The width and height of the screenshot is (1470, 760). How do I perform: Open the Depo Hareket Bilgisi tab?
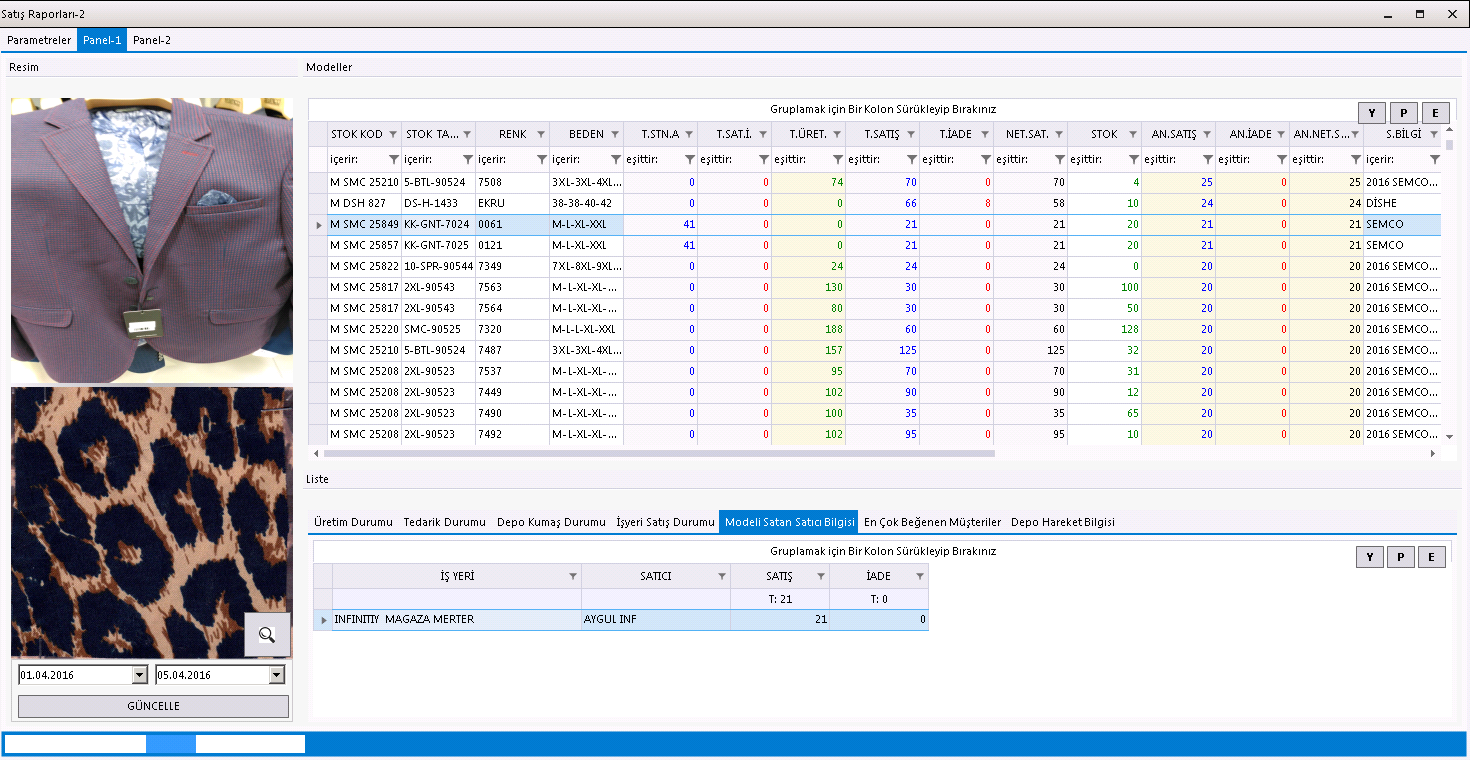[1062, 522]
